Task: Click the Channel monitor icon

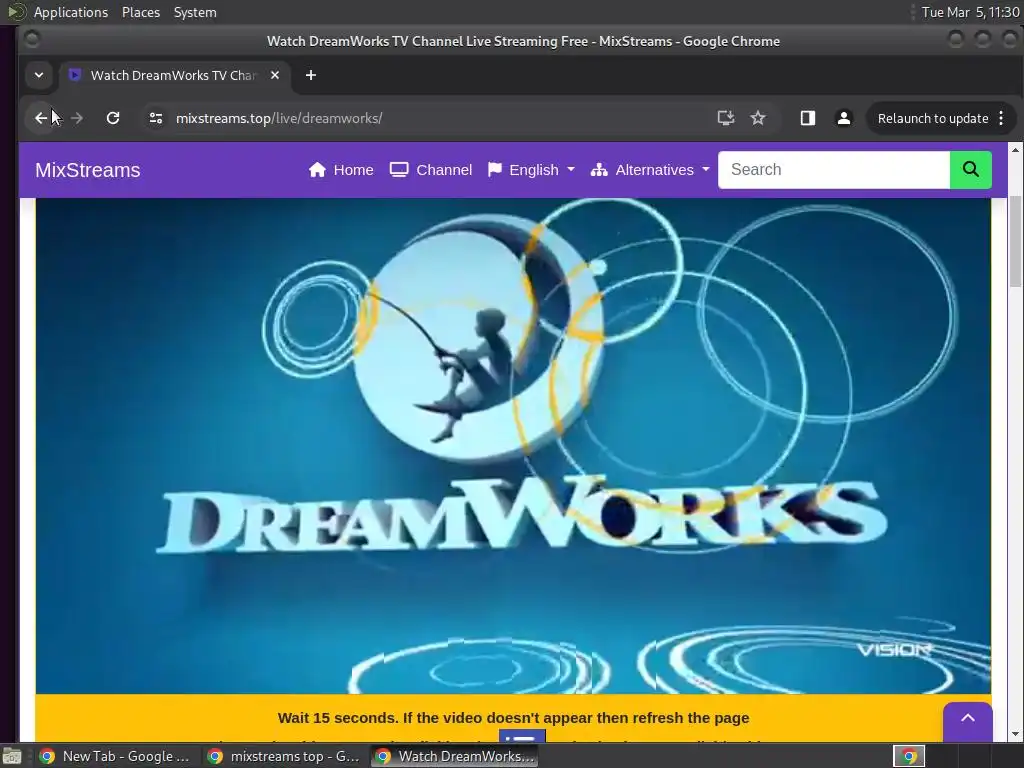Action: [x=399, y=170]
